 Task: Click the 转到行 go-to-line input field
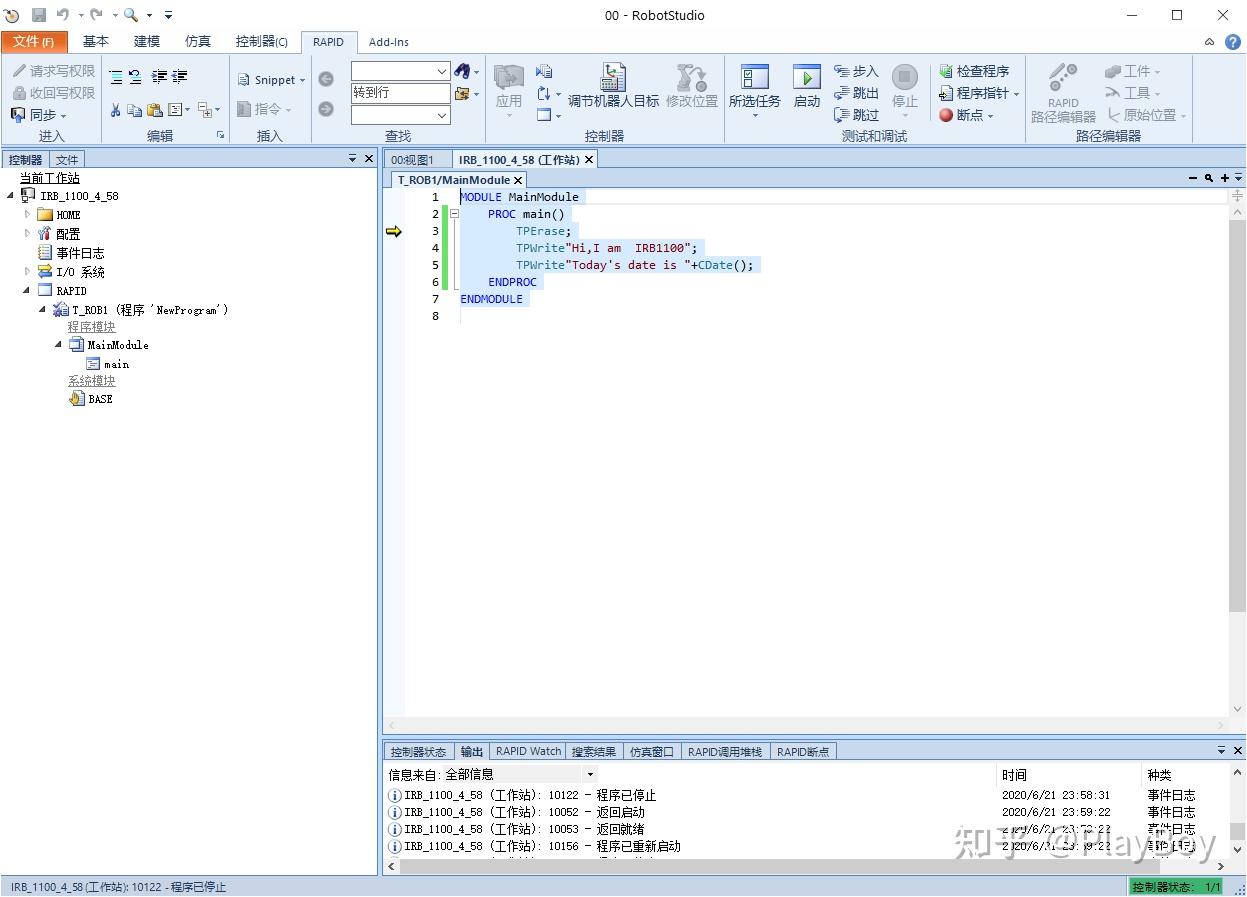click(x=400, y=93)
